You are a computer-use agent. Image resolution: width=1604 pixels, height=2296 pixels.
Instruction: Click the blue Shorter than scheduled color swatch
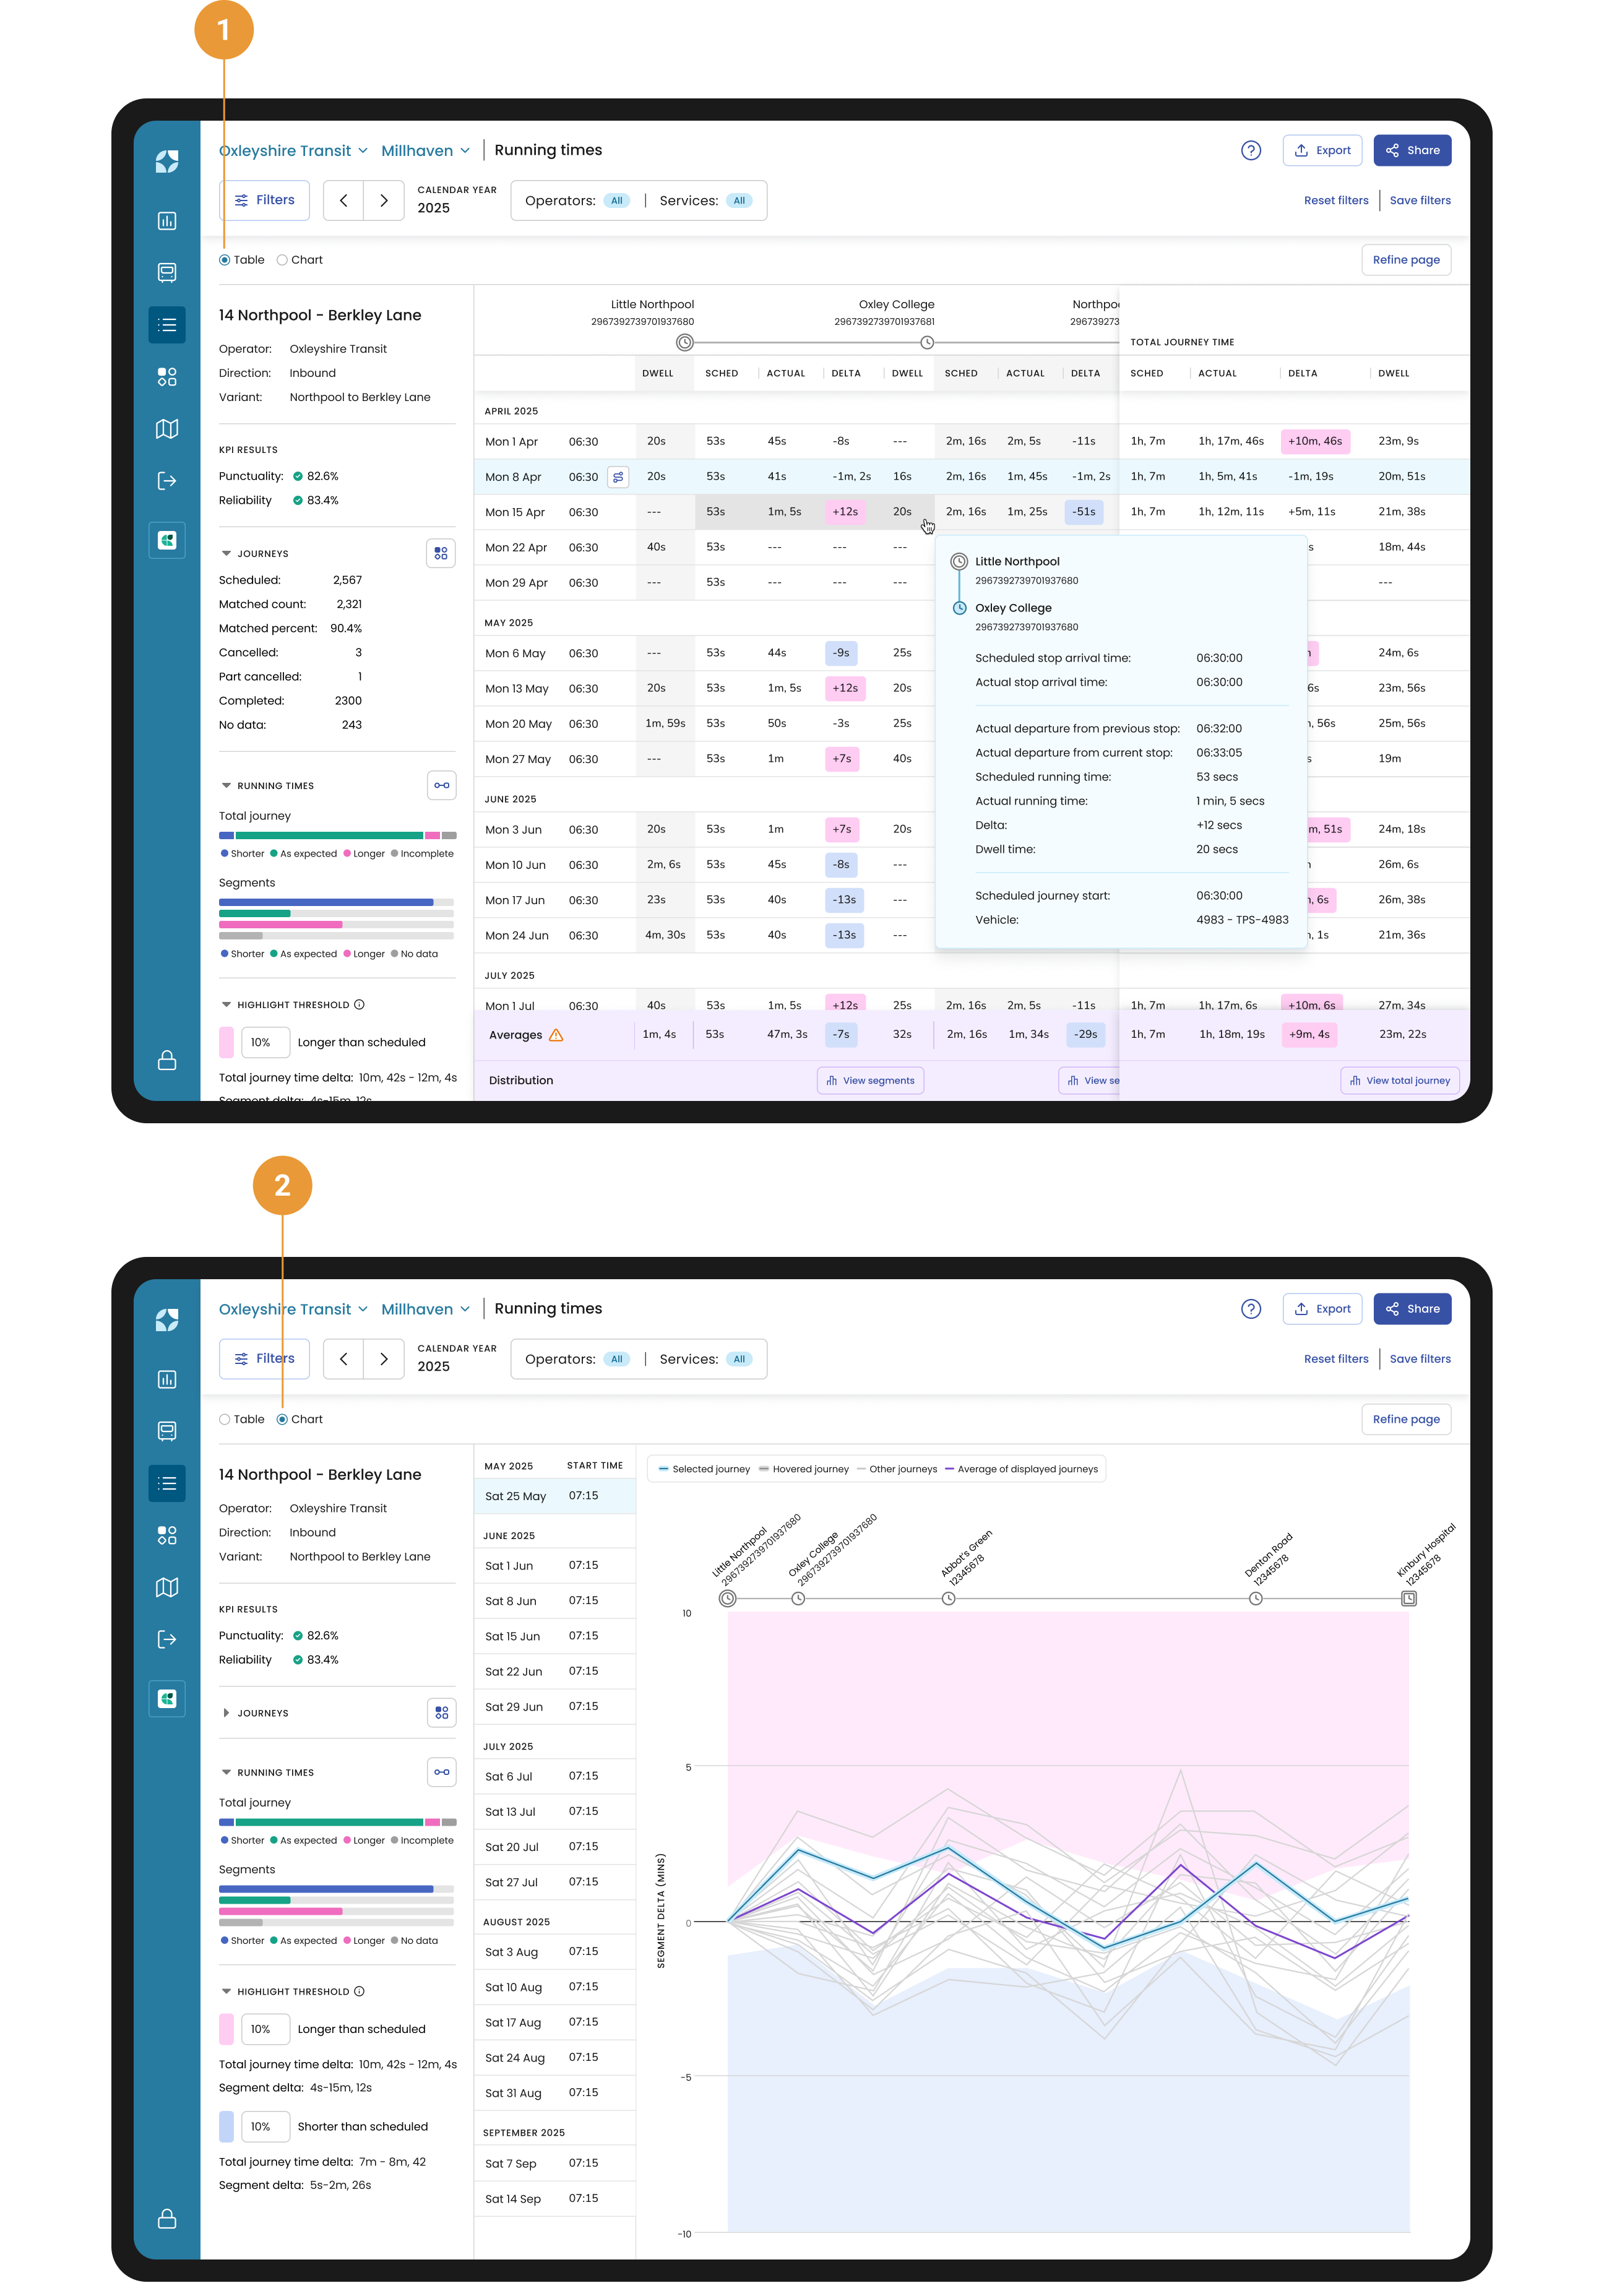click(226, 2126)
